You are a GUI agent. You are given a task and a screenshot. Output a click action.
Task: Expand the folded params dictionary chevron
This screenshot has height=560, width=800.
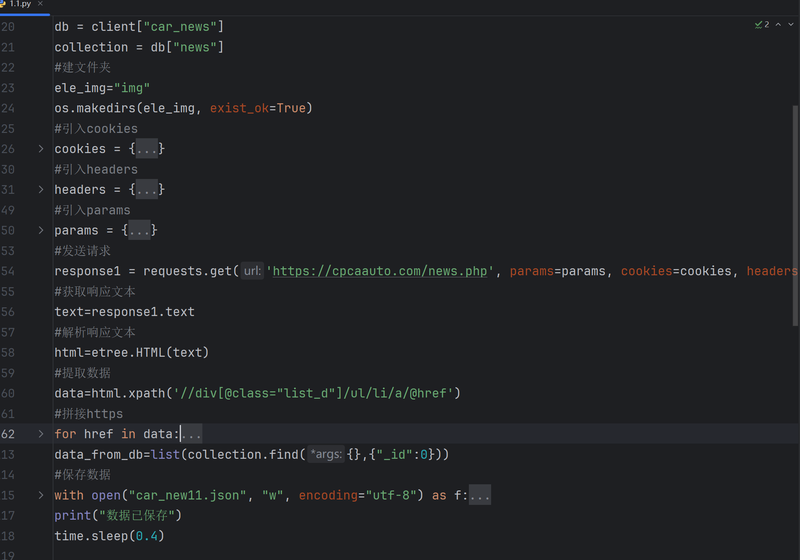tap(41, 231)
